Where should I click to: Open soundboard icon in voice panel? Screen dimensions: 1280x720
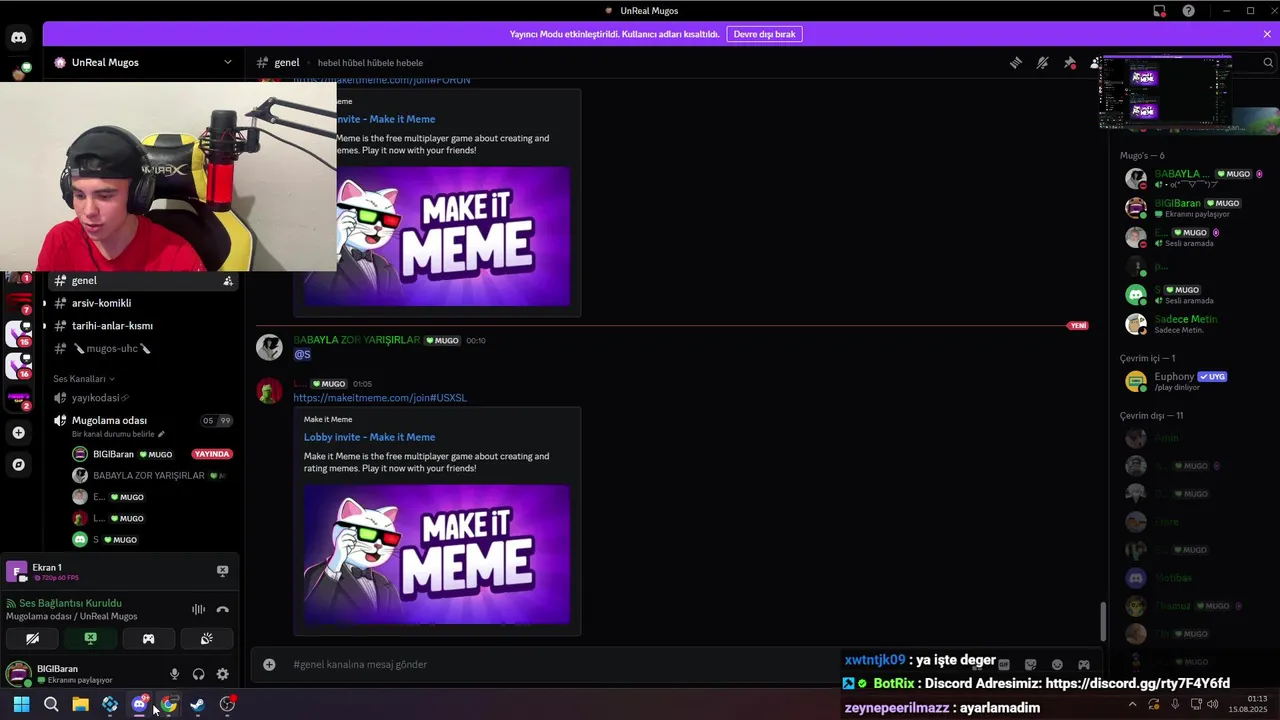206,638
